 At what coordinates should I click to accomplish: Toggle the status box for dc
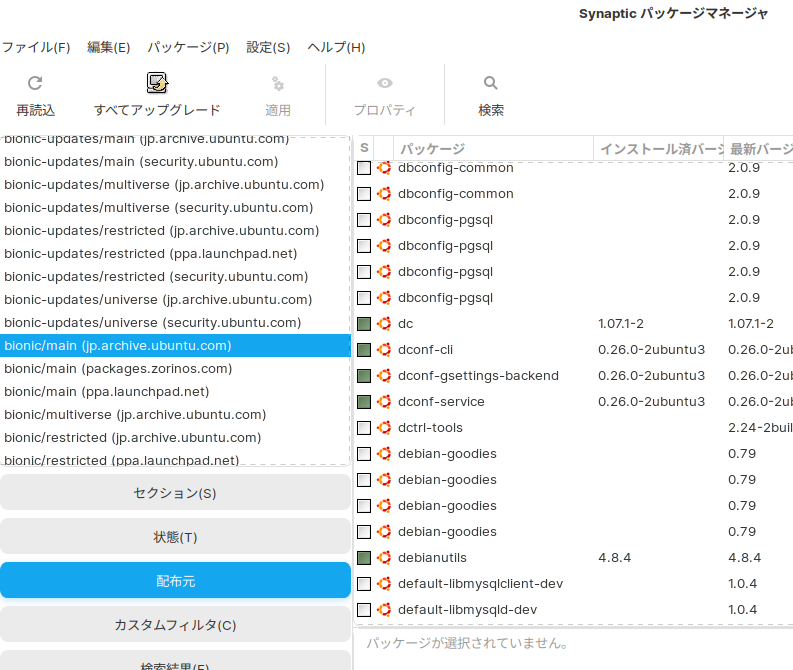364,324
